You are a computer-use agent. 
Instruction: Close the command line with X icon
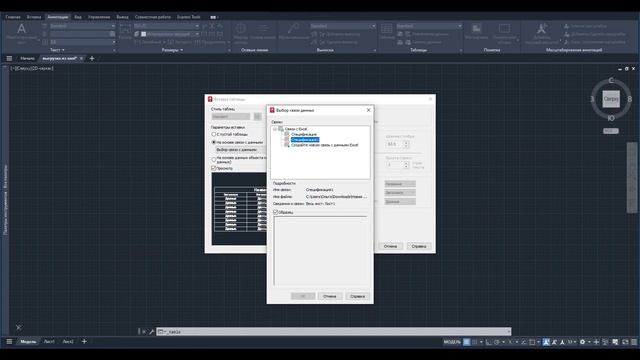coord(144,332)
